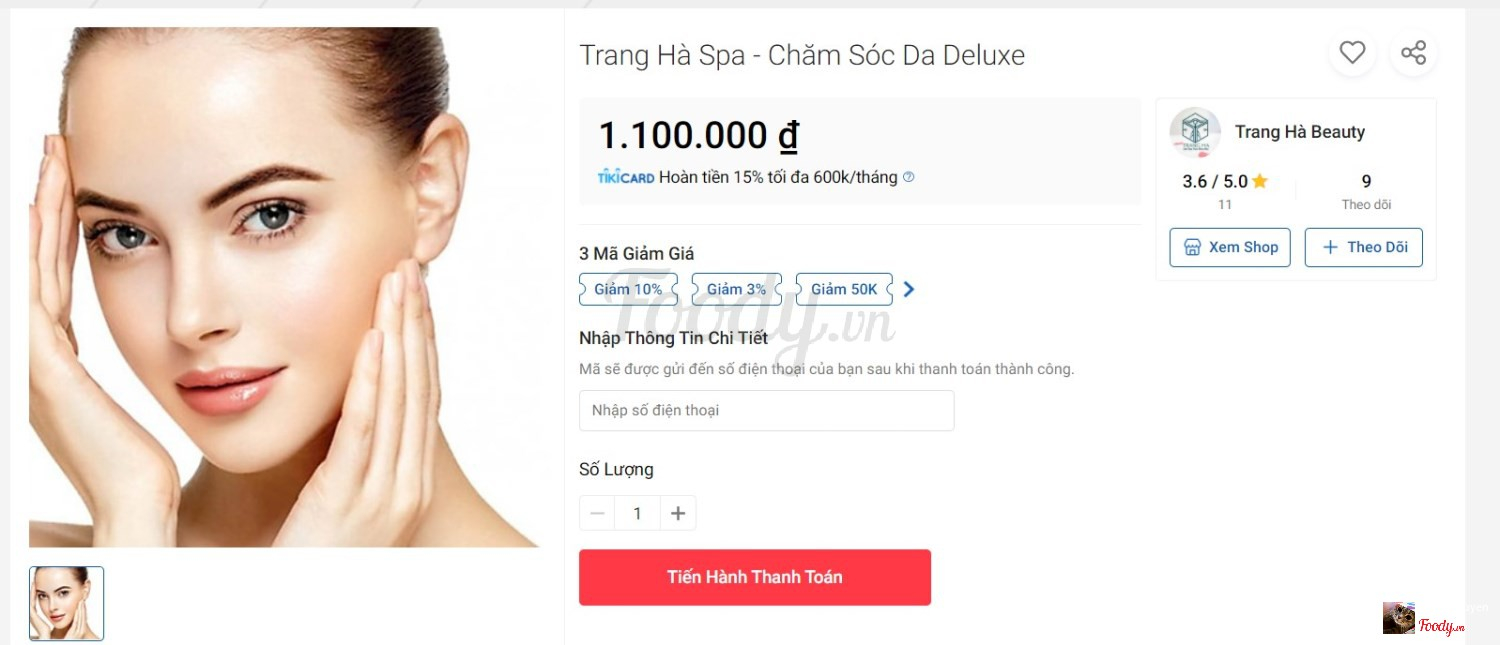1500x645 pixels.
Task: Click the quantity value field
Action: [x=637, y=513]
